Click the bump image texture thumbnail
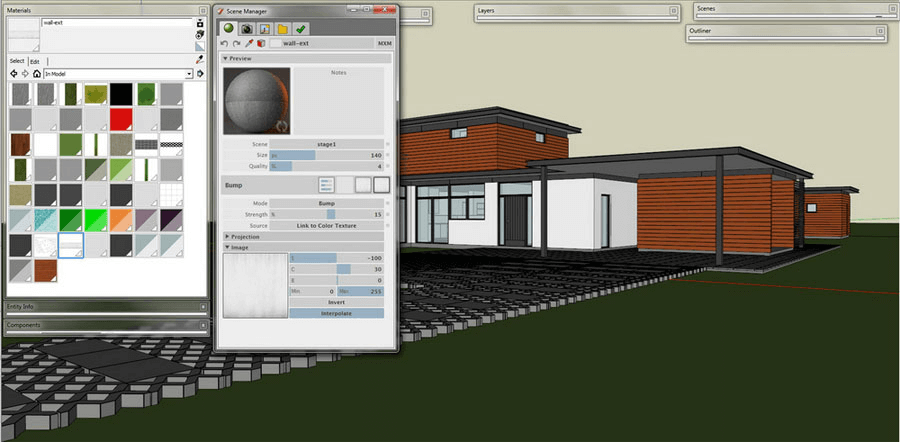The image size is (900, 442). click(255, 286)
